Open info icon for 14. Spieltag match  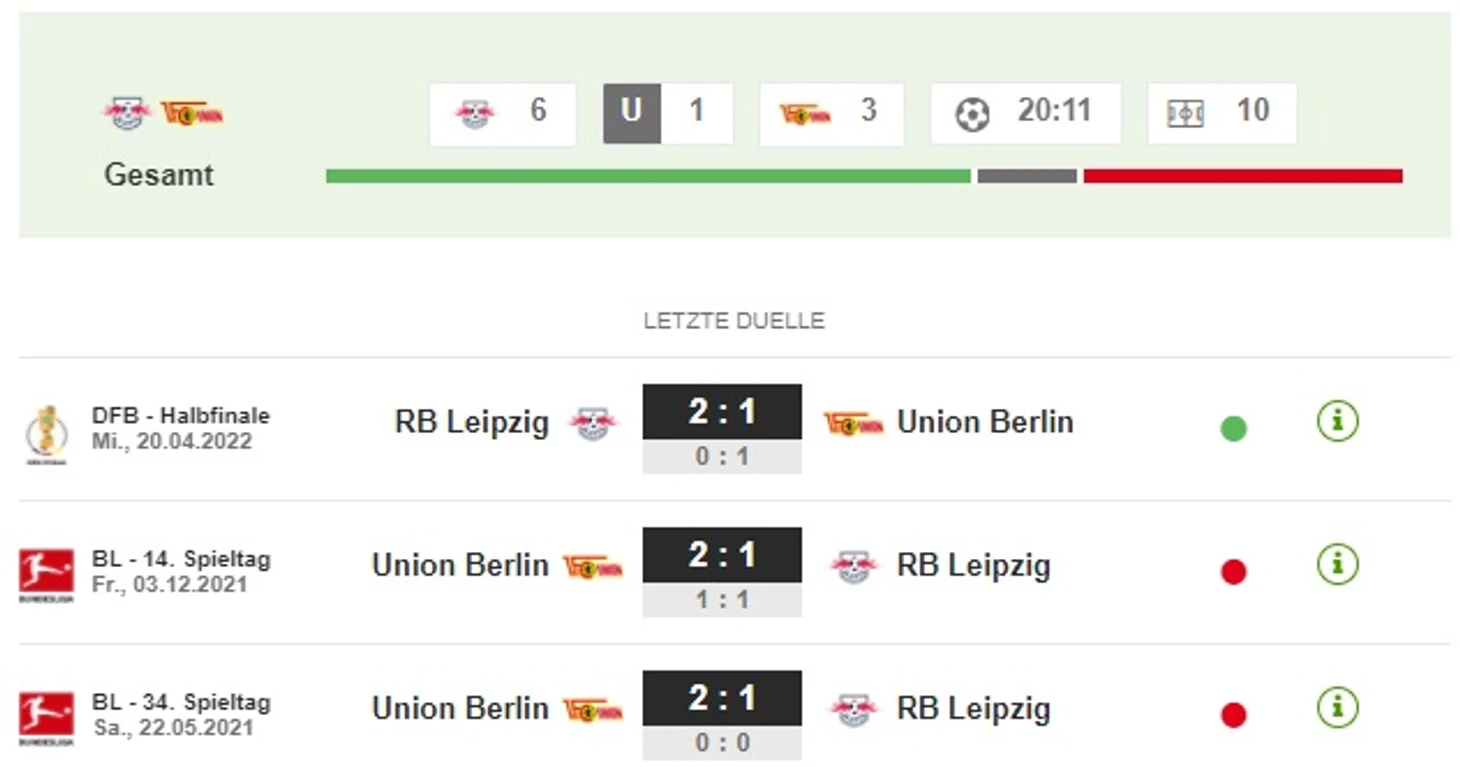point(1337,565)
